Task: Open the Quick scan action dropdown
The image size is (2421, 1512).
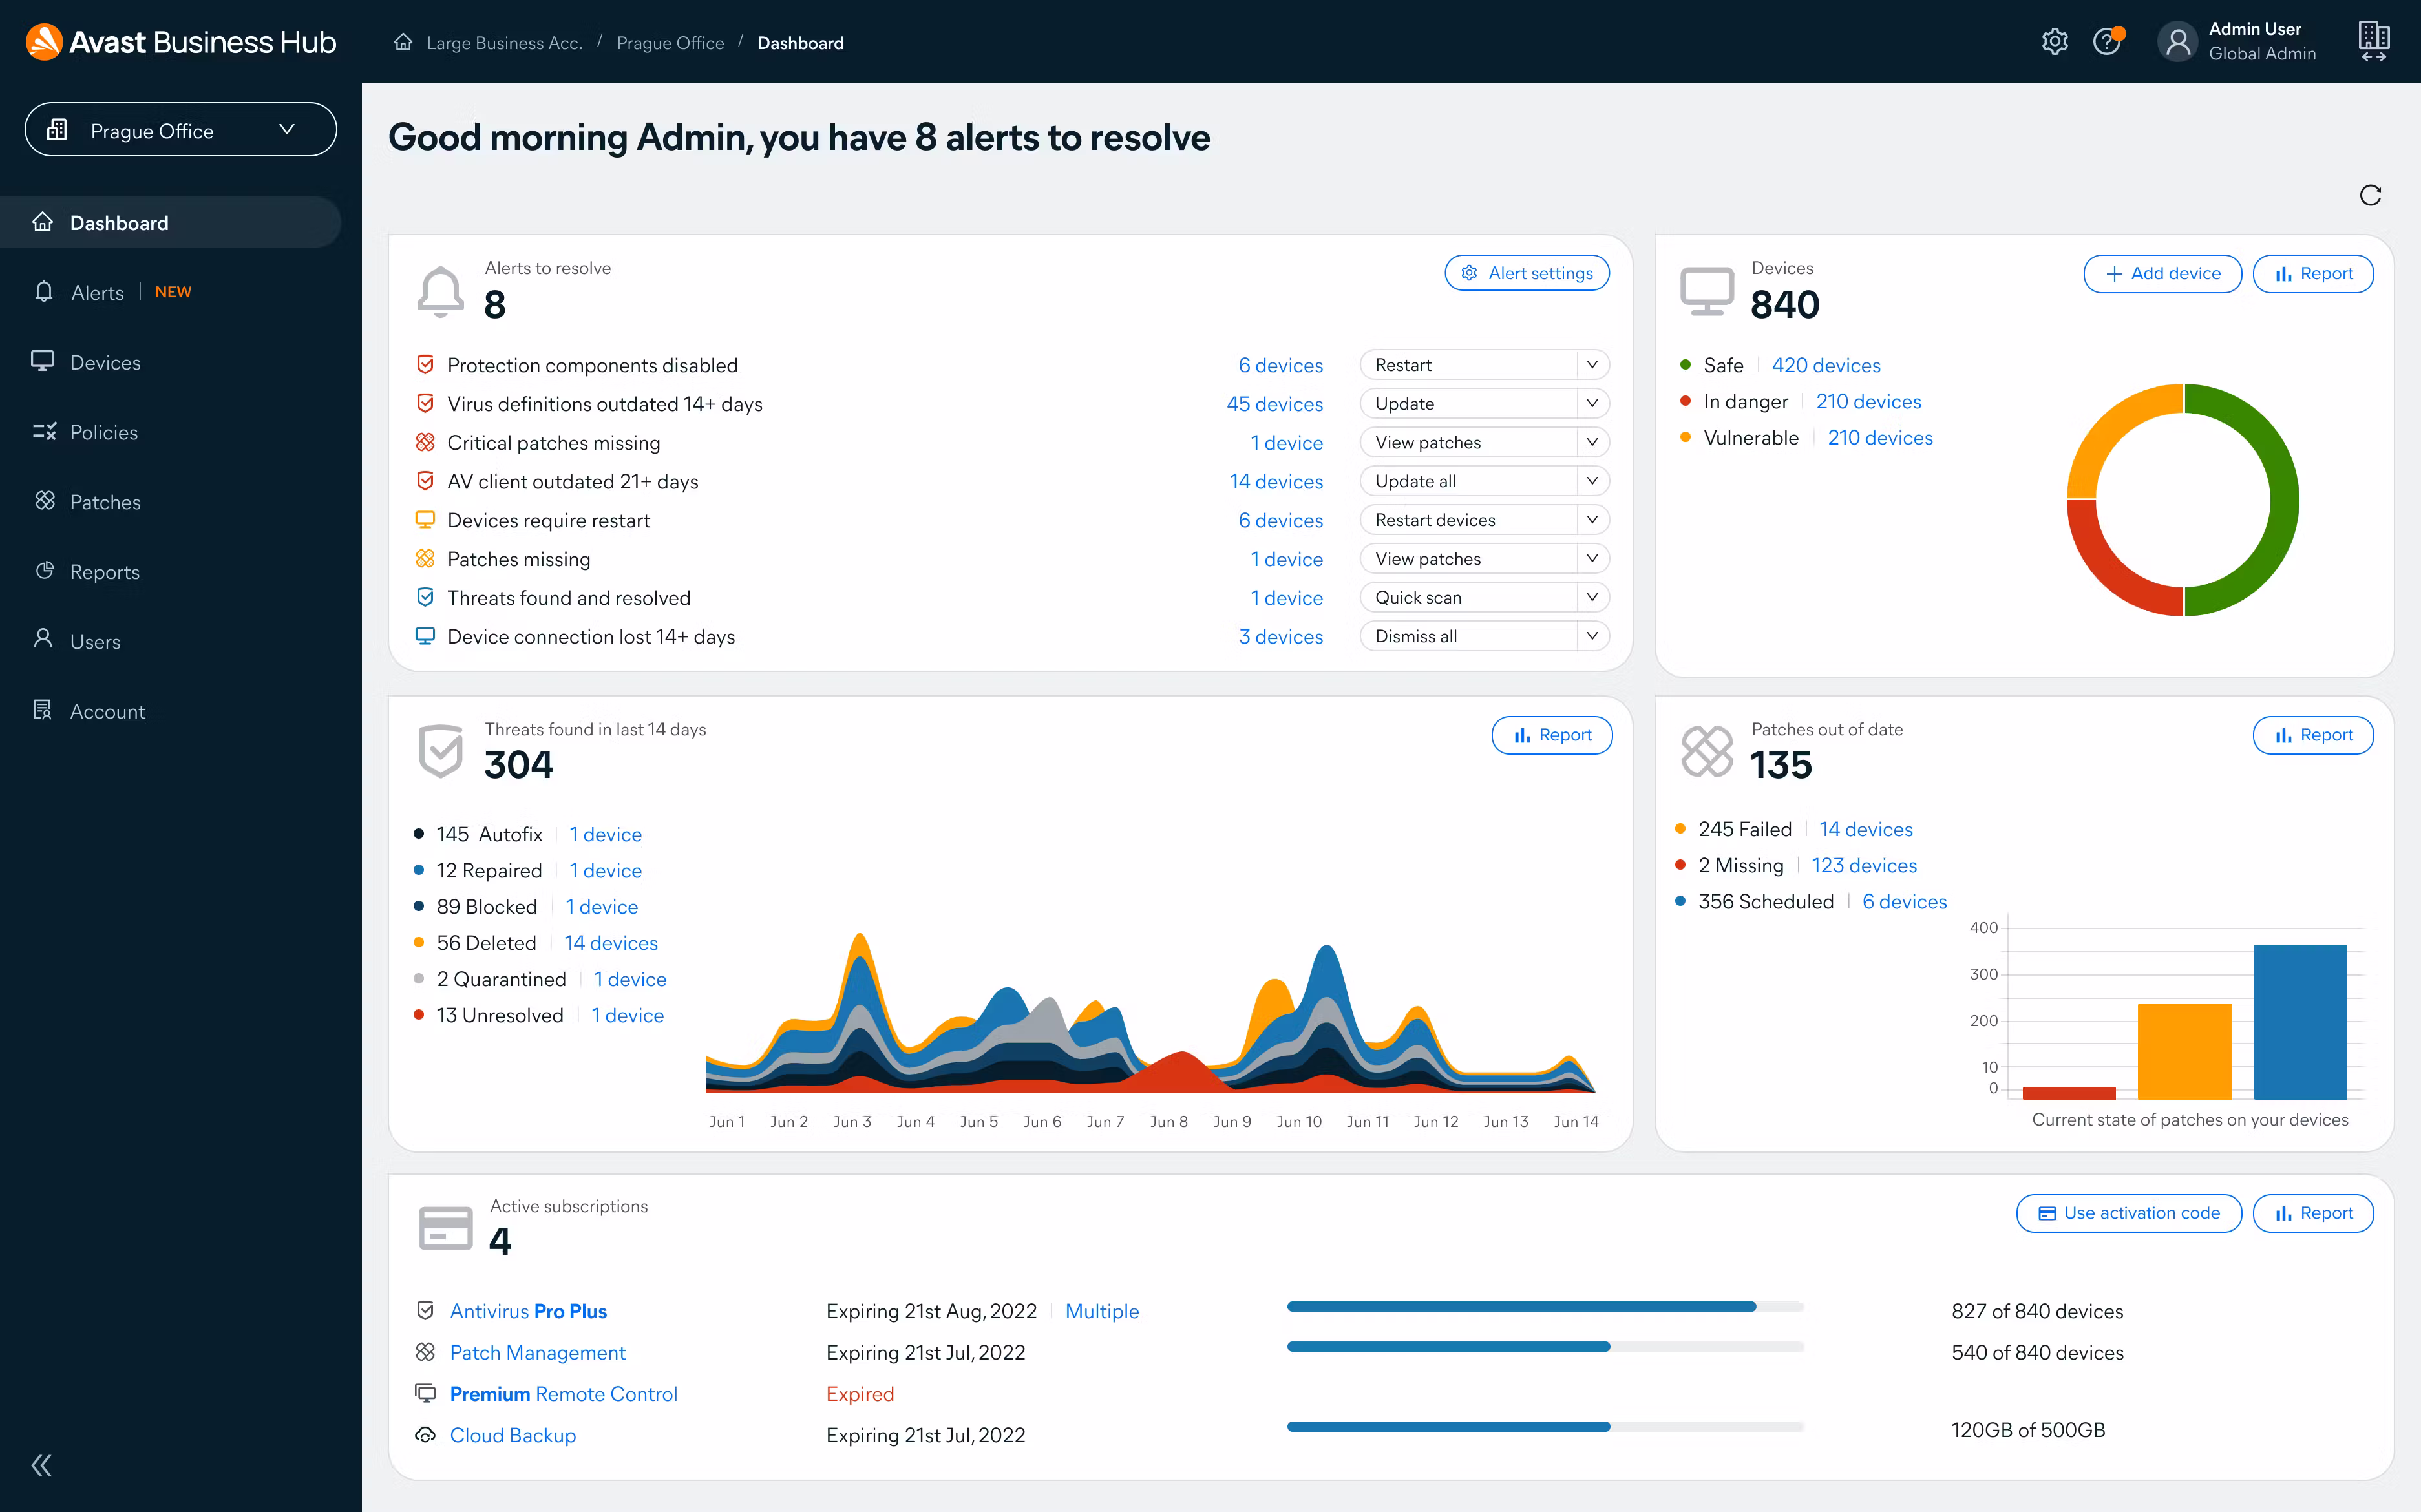Action: click(x=1483, y=597)
